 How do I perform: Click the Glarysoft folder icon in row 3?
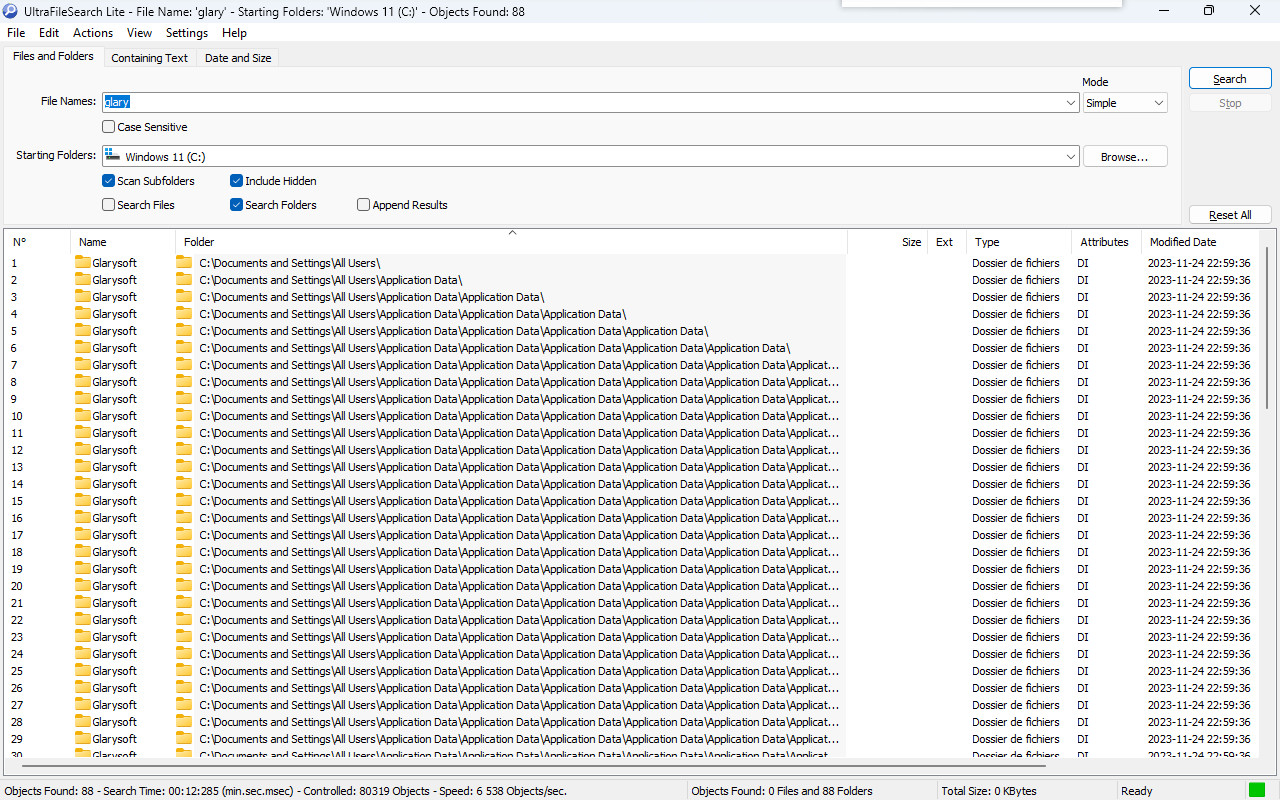tap(83, 297)
